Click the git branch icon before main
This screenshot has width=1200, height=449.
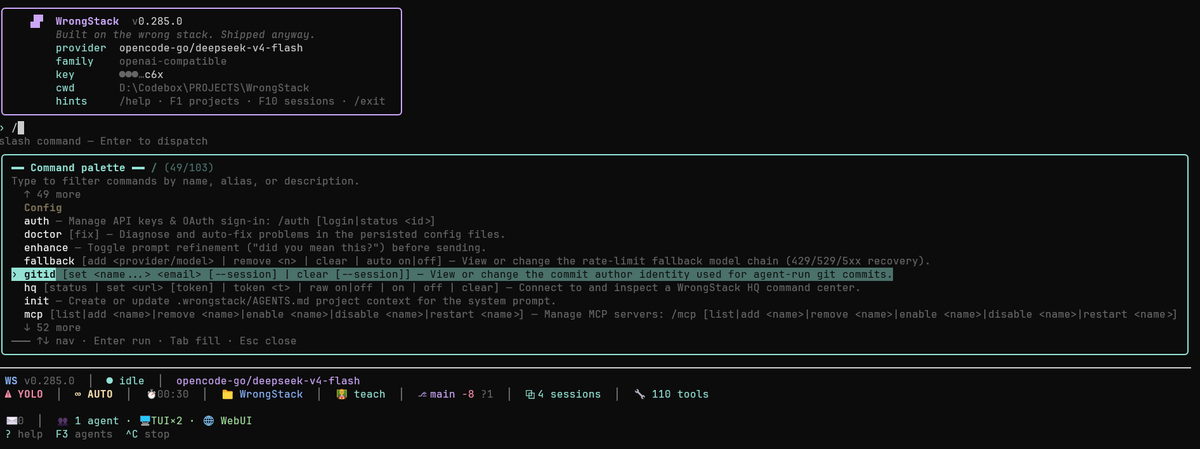coord(422,394)
